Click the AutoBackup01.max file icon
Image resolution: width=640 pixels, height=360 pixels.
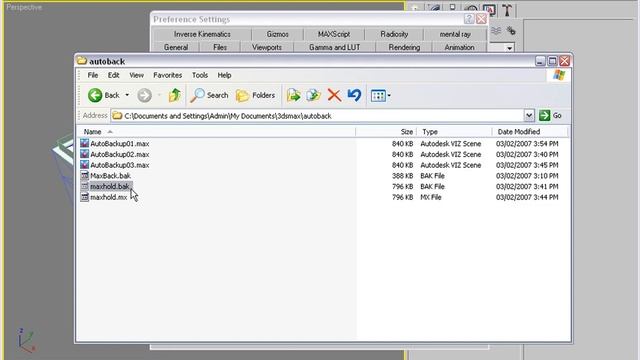[84, 143]
